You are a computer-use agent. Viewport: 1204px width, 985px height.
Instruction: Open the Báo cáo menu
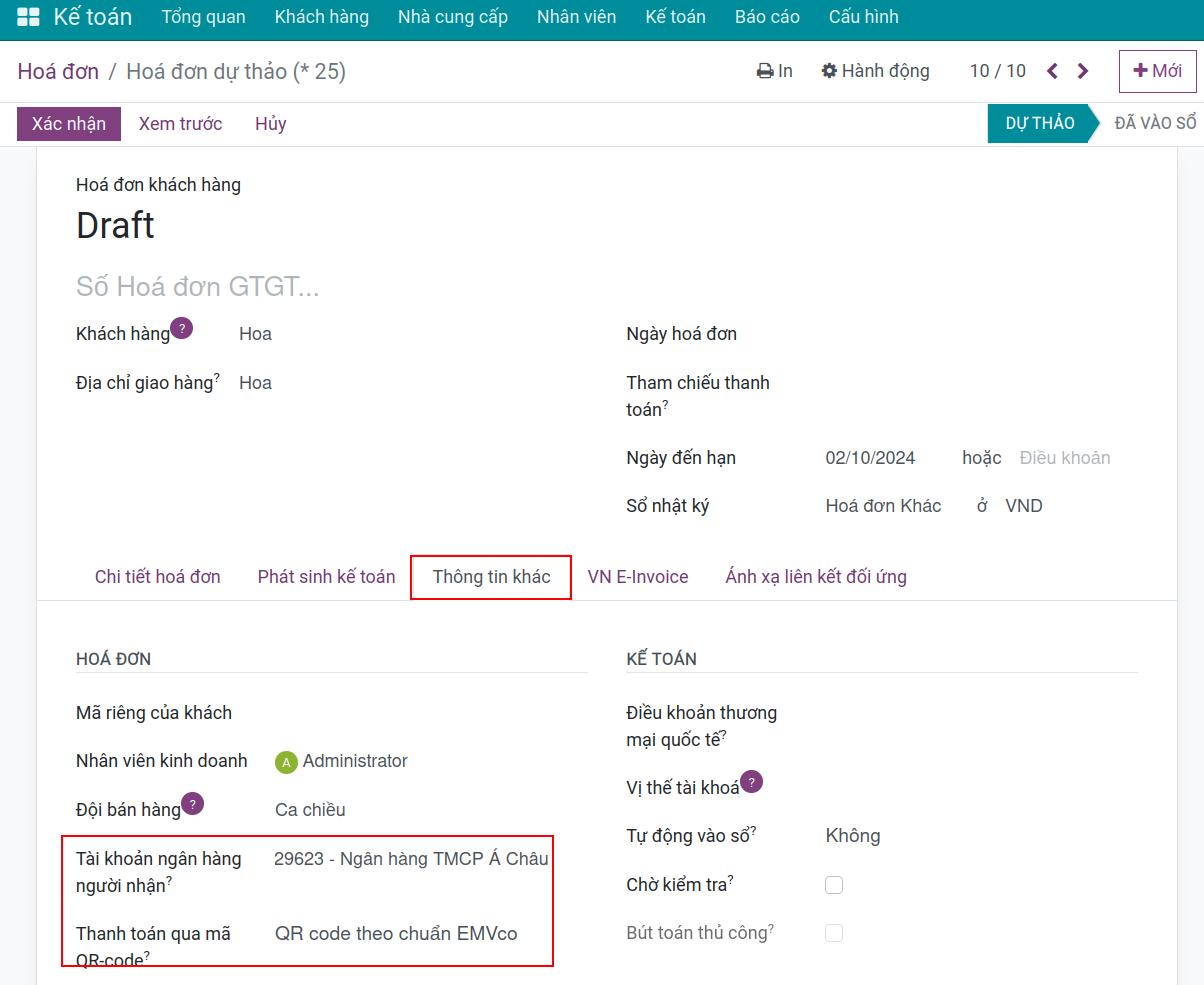(x=767, y=17)
